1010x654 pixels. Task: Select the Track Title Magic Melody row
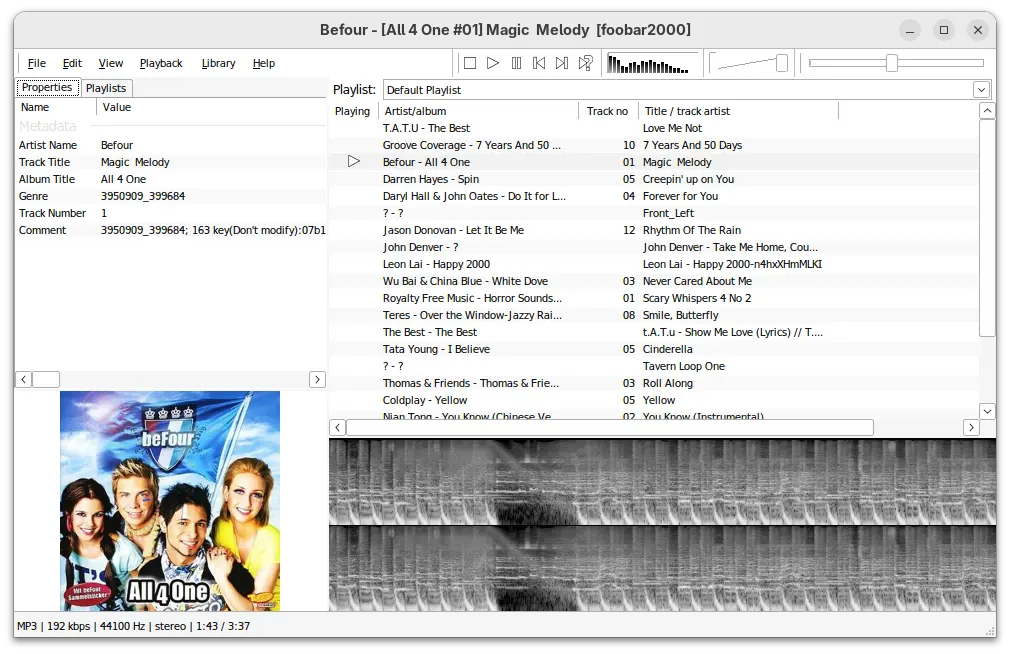tap(171, 162)
